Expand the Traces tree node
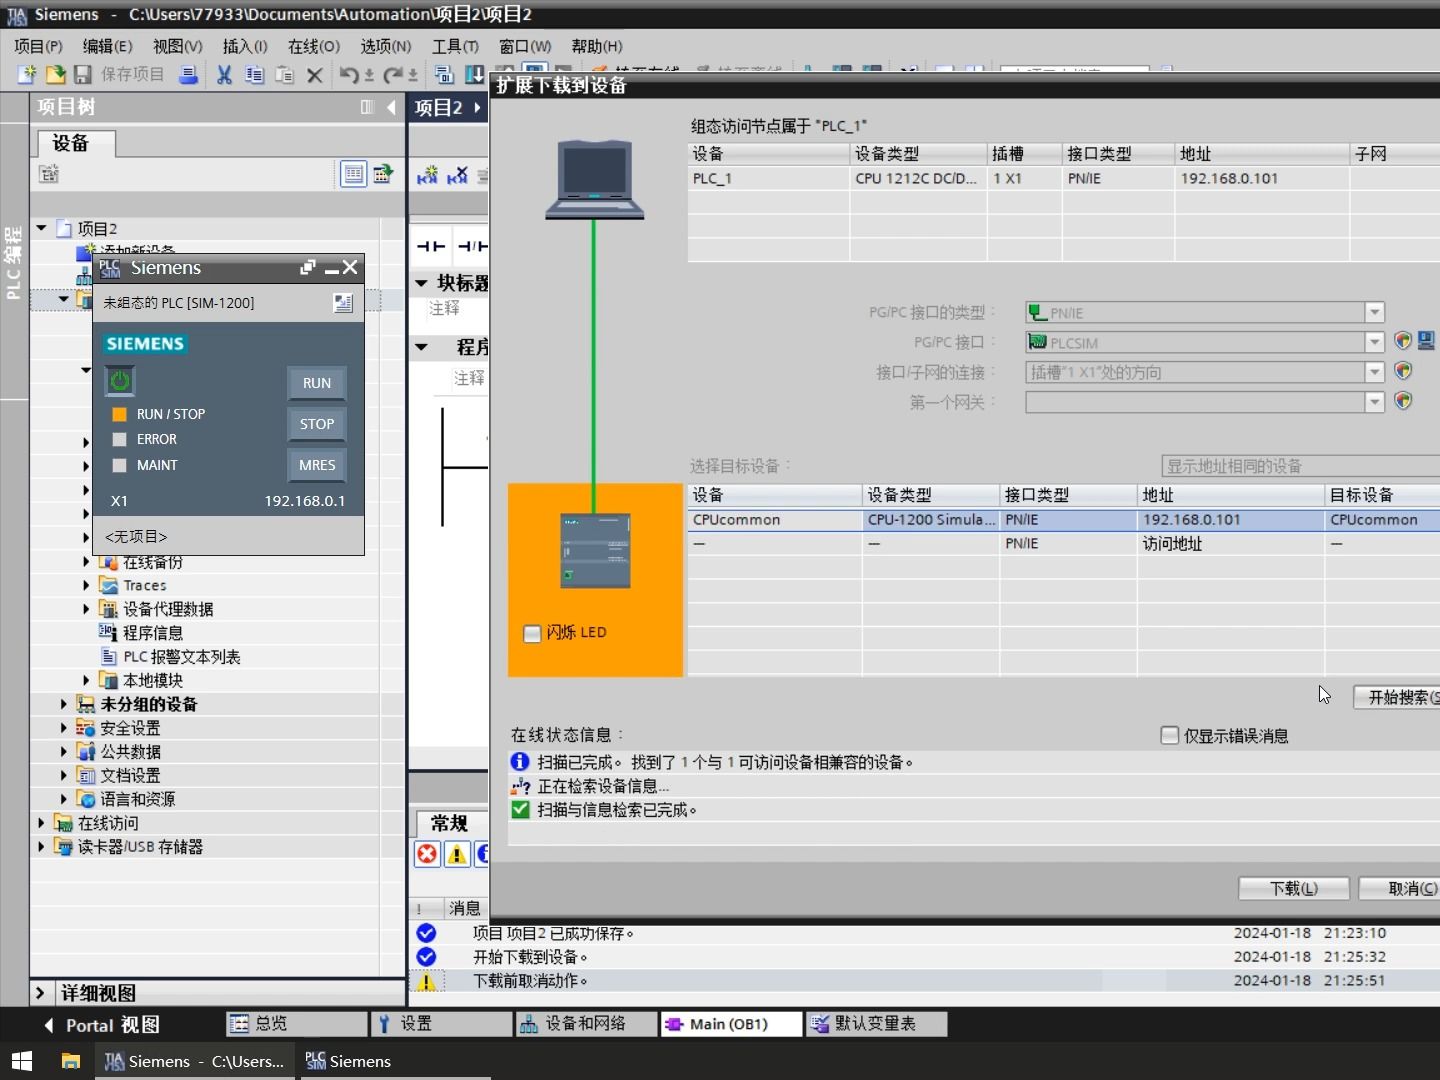The height and width of the screenshot is (1080, 1440). [x=86, y=585]
